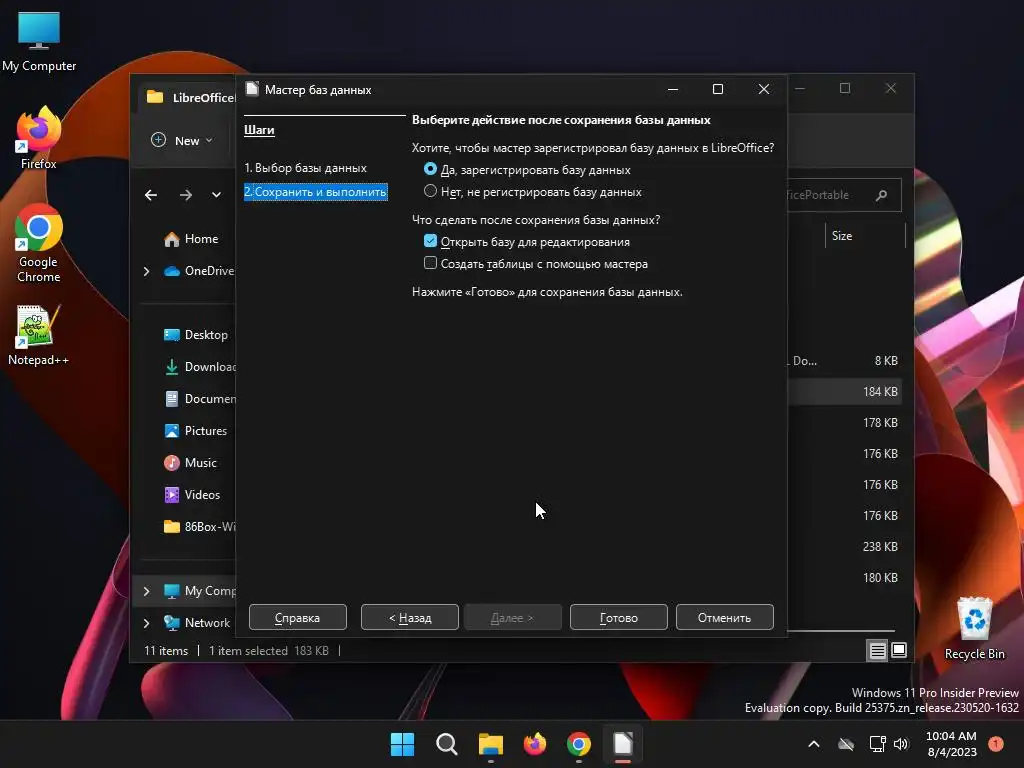Open Downloads folder in Explorer sidebar
The height and width of the screenshot is (768, 1024).
pos(199,367)
